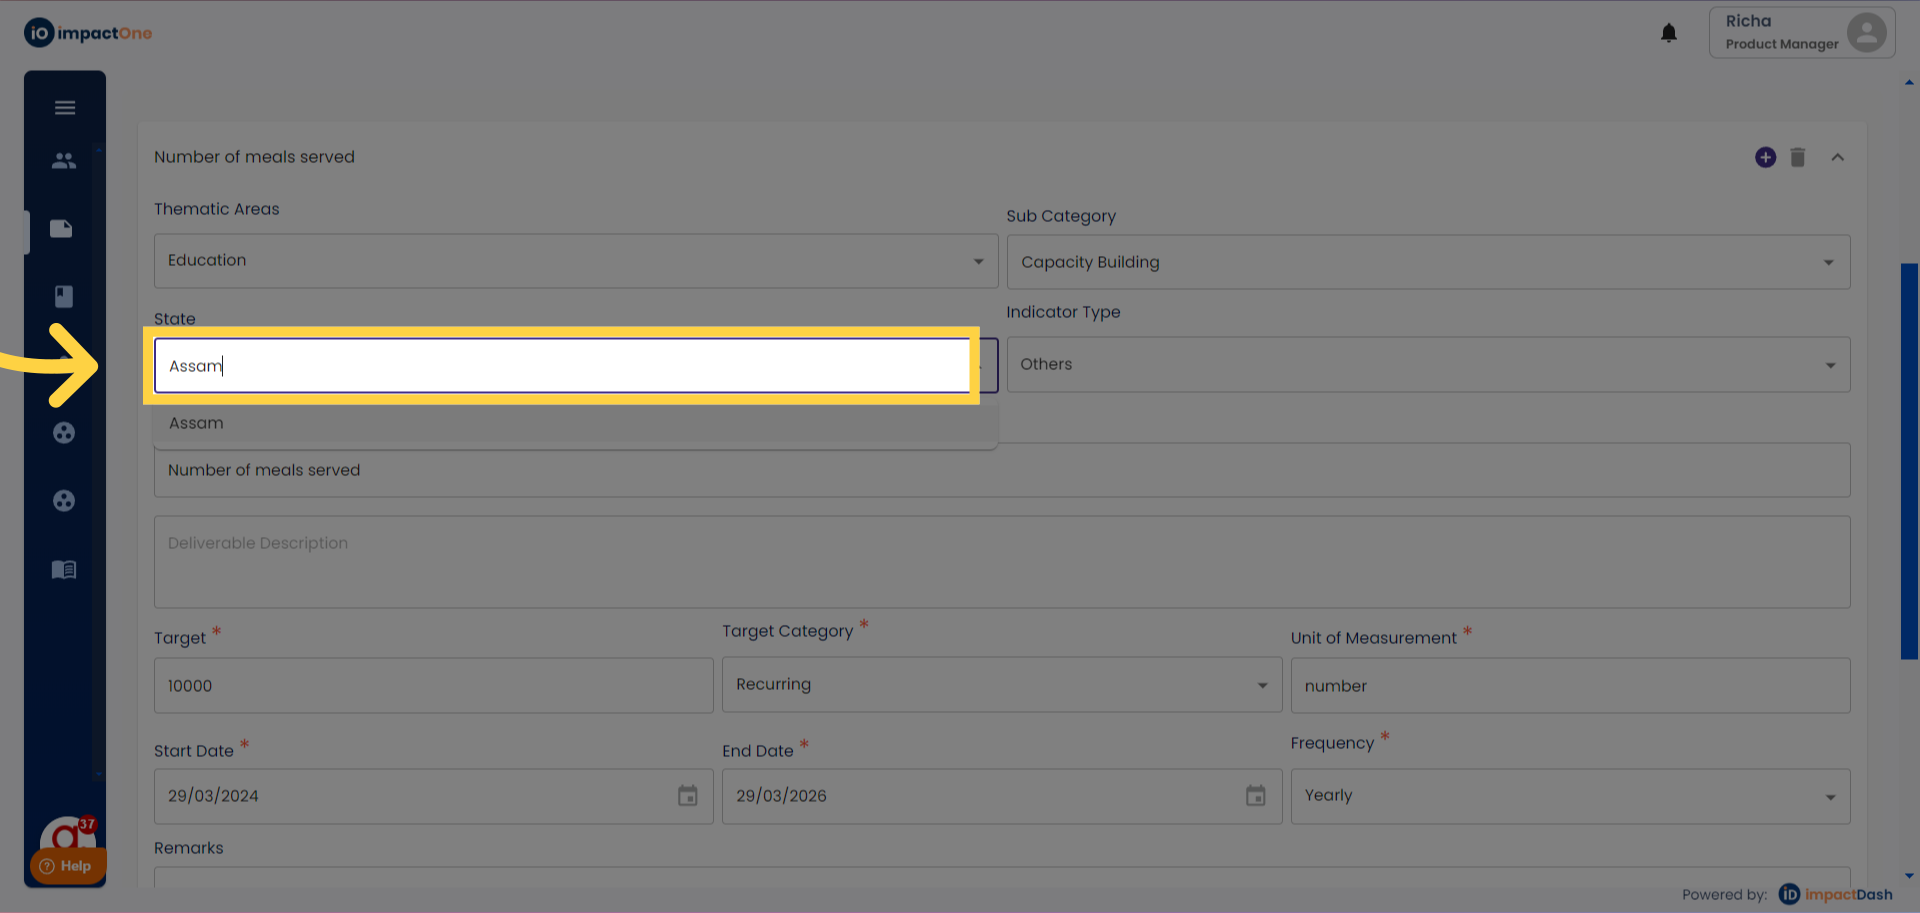The width and height of the screenshot is (1920, 913).
Task: Click the page's vertical scrollbar thumb
Action: [x=1909, y=460]
